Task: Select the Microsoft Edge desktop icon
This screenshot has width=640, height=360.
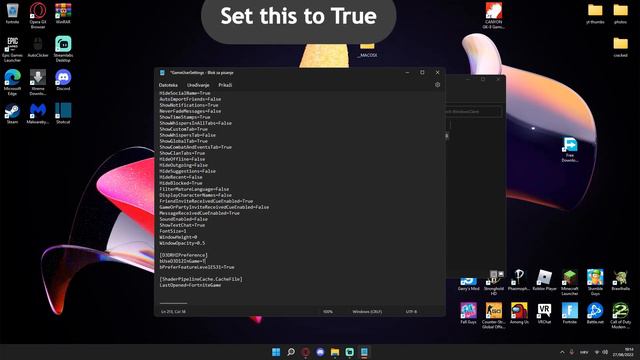Action: pos(12,82)
